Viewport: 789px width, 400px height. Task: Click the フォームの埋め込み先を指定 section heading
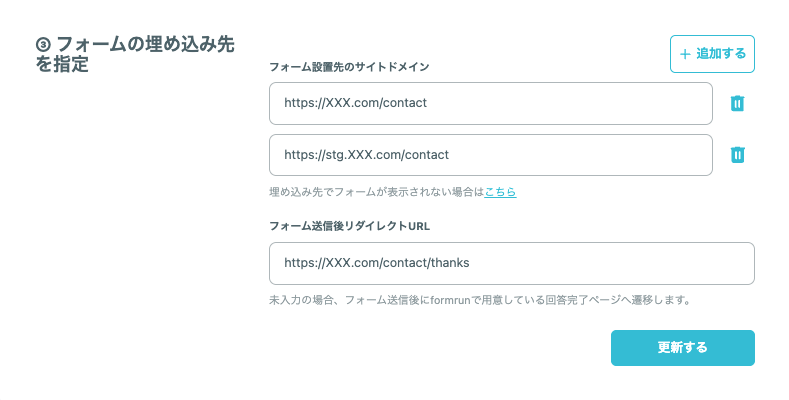pos(135,54)
